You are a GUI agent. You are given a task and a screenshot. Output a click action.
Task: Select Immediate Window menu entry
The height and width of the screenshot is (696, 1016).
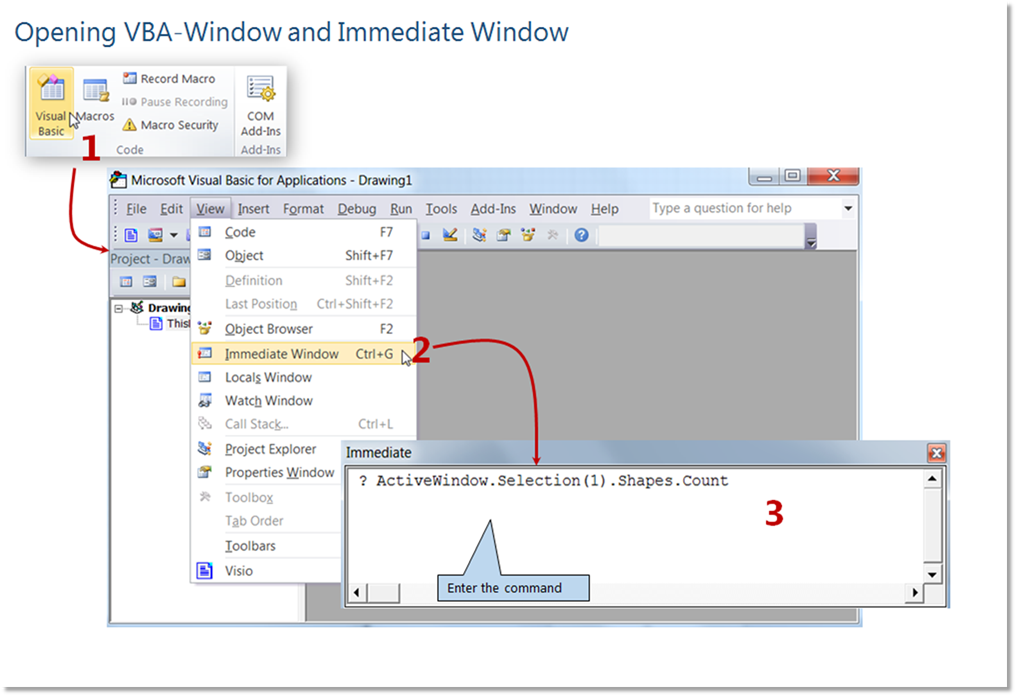pyautogui.click(x=303, y=354)
